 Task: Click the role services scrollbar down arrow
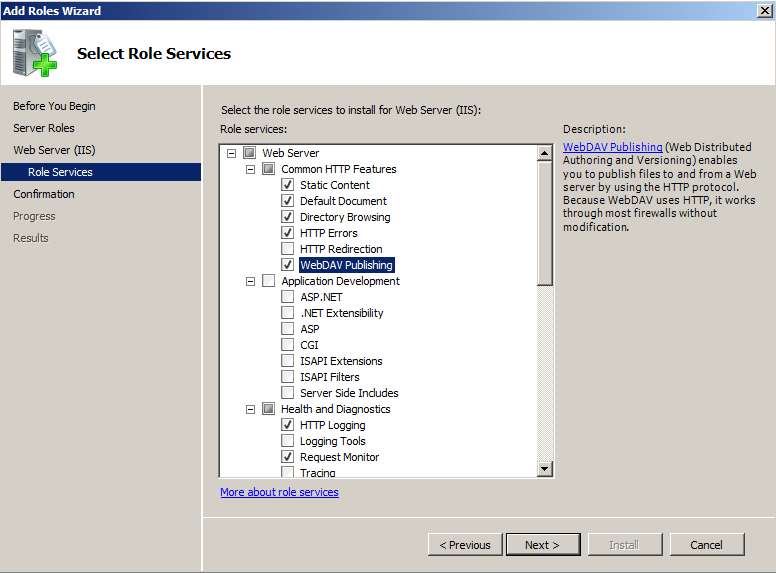(x=545, y=469)
